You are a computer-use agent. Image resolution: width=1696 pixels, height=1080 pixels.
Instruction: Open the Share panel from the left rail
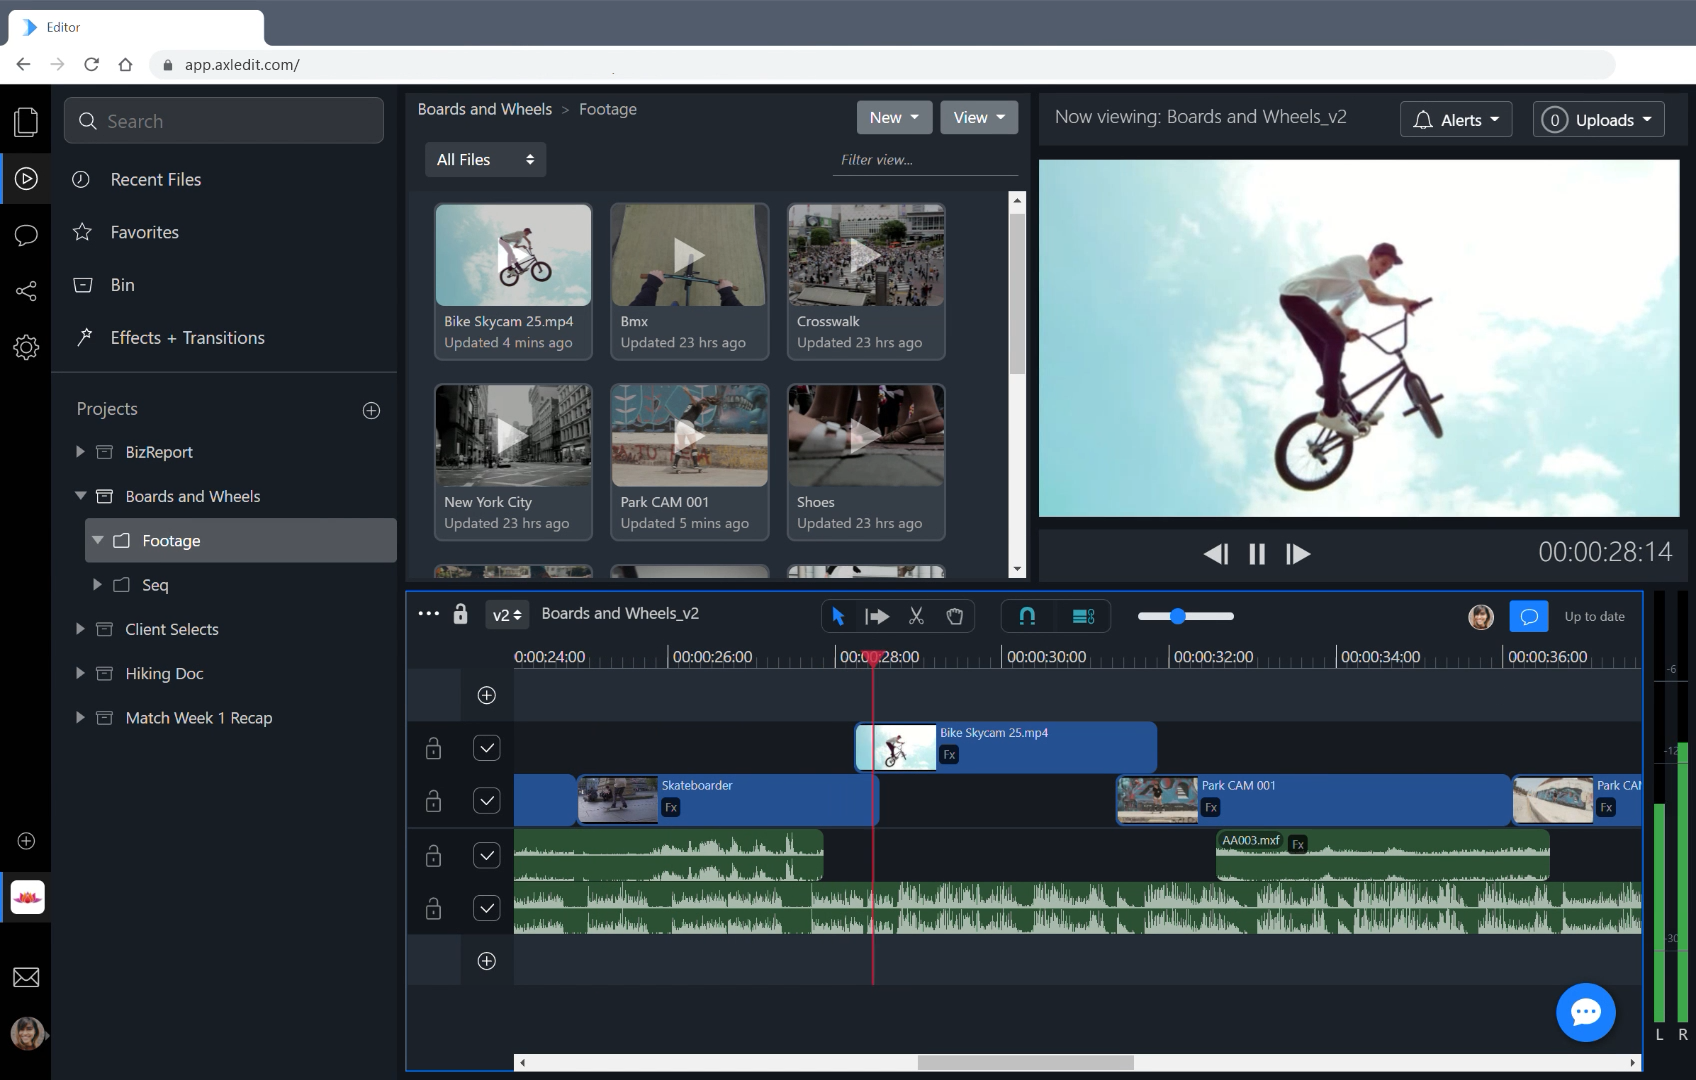click(x=26, y=291)
